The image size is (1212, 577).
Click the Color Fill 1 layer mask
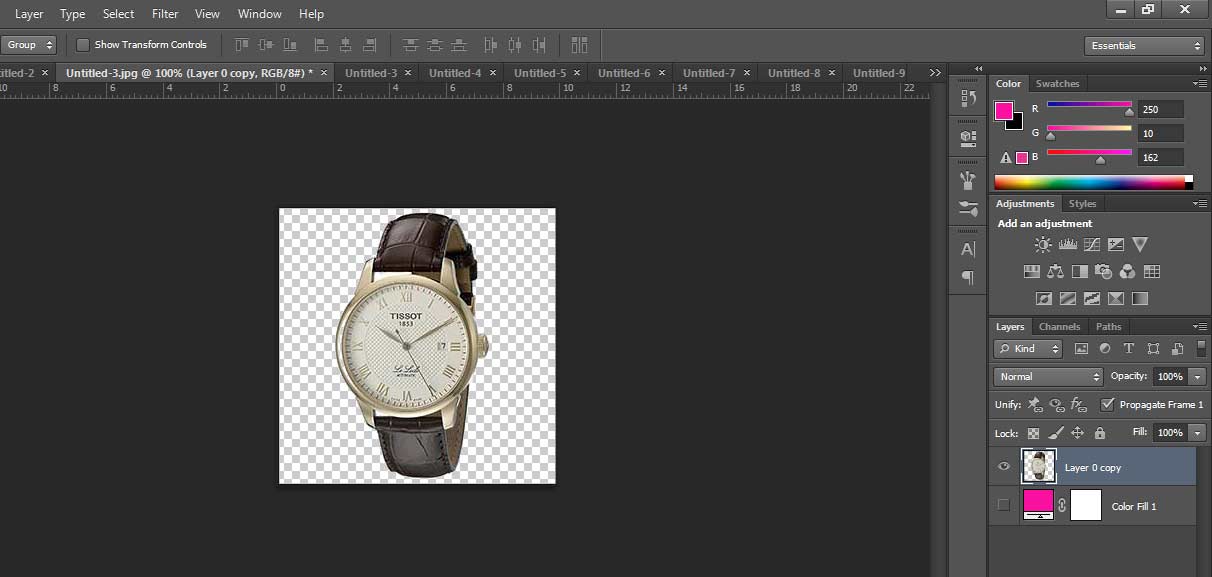tap(1086, 506)
